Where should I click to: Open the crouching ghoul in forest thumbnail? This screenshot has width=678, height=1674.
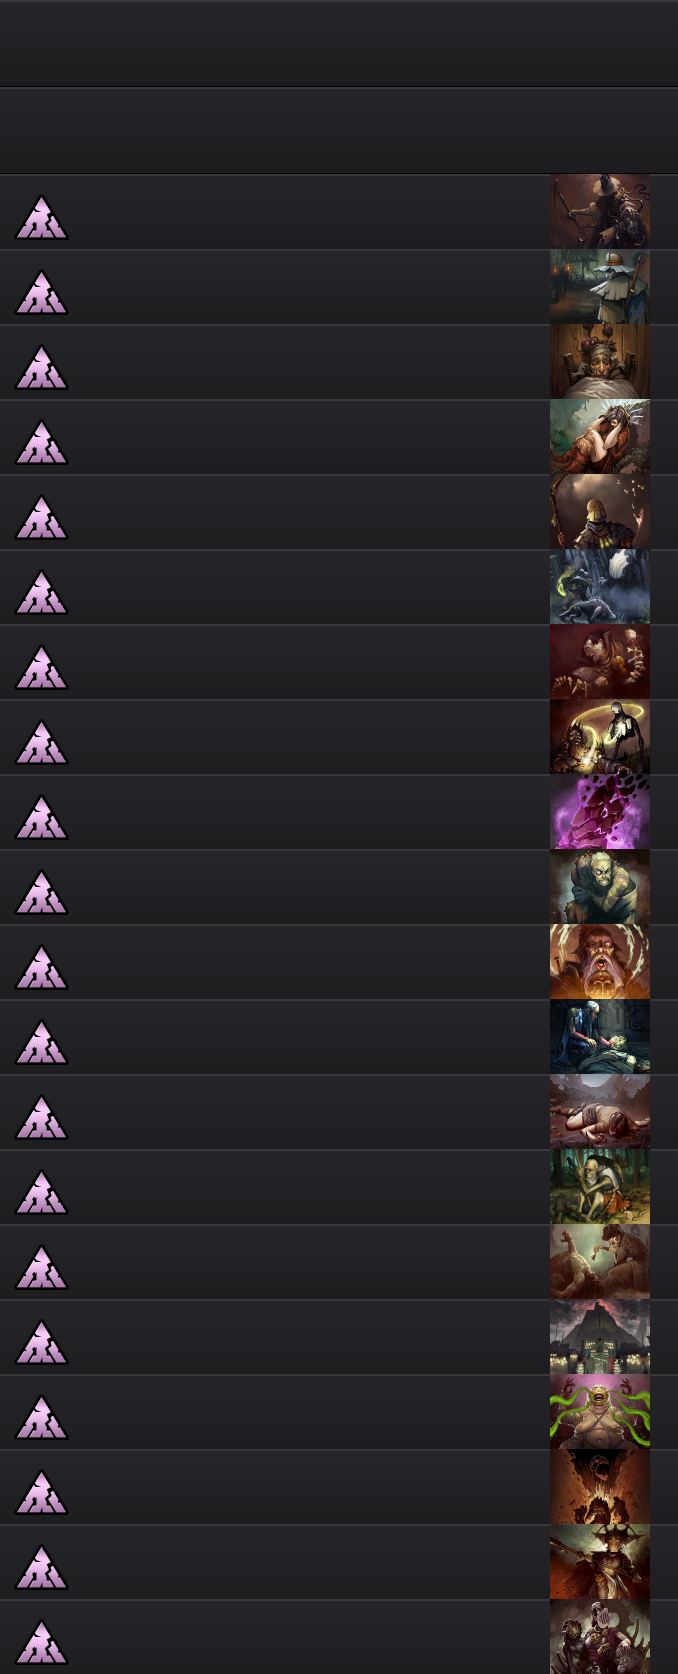click(x=600, y=1187)
